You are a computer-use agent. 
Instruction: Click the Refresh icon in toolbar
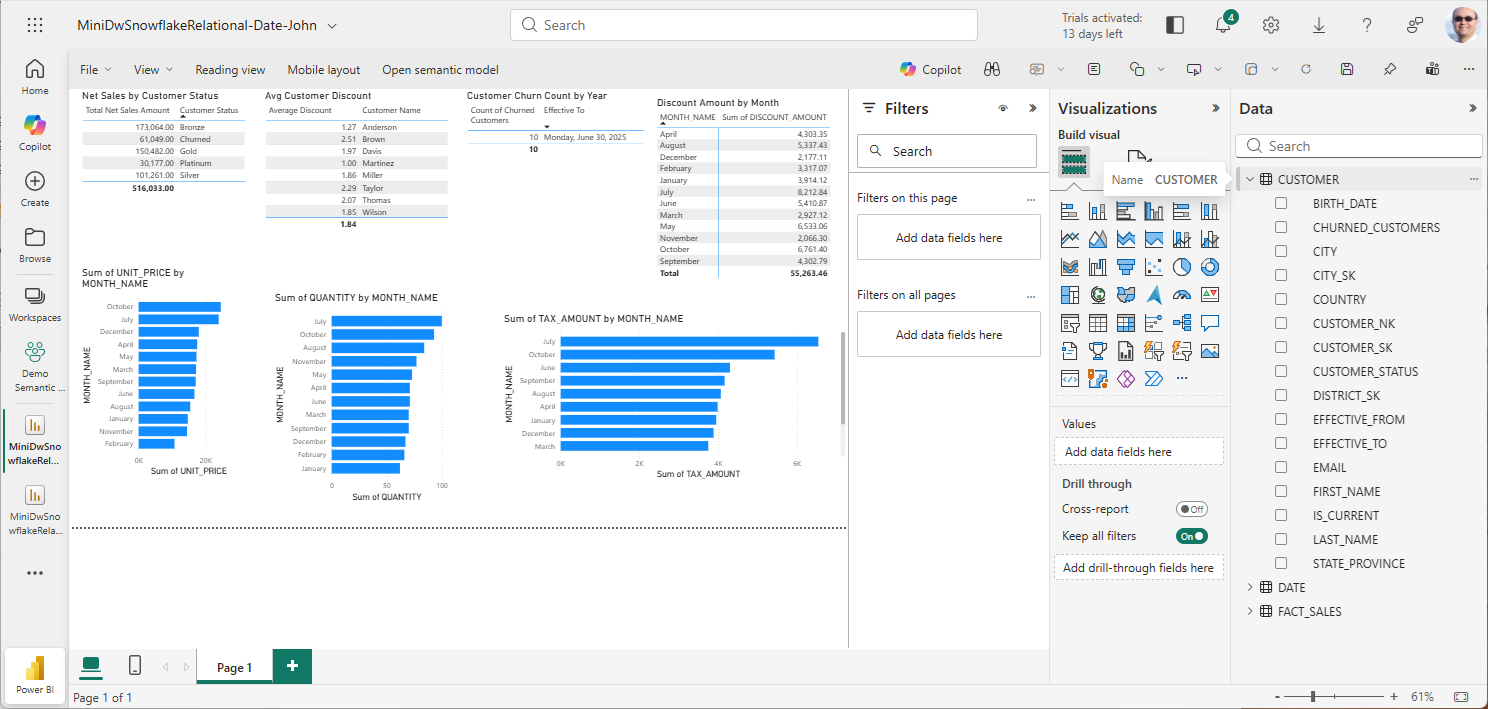tap(1305, 70)
